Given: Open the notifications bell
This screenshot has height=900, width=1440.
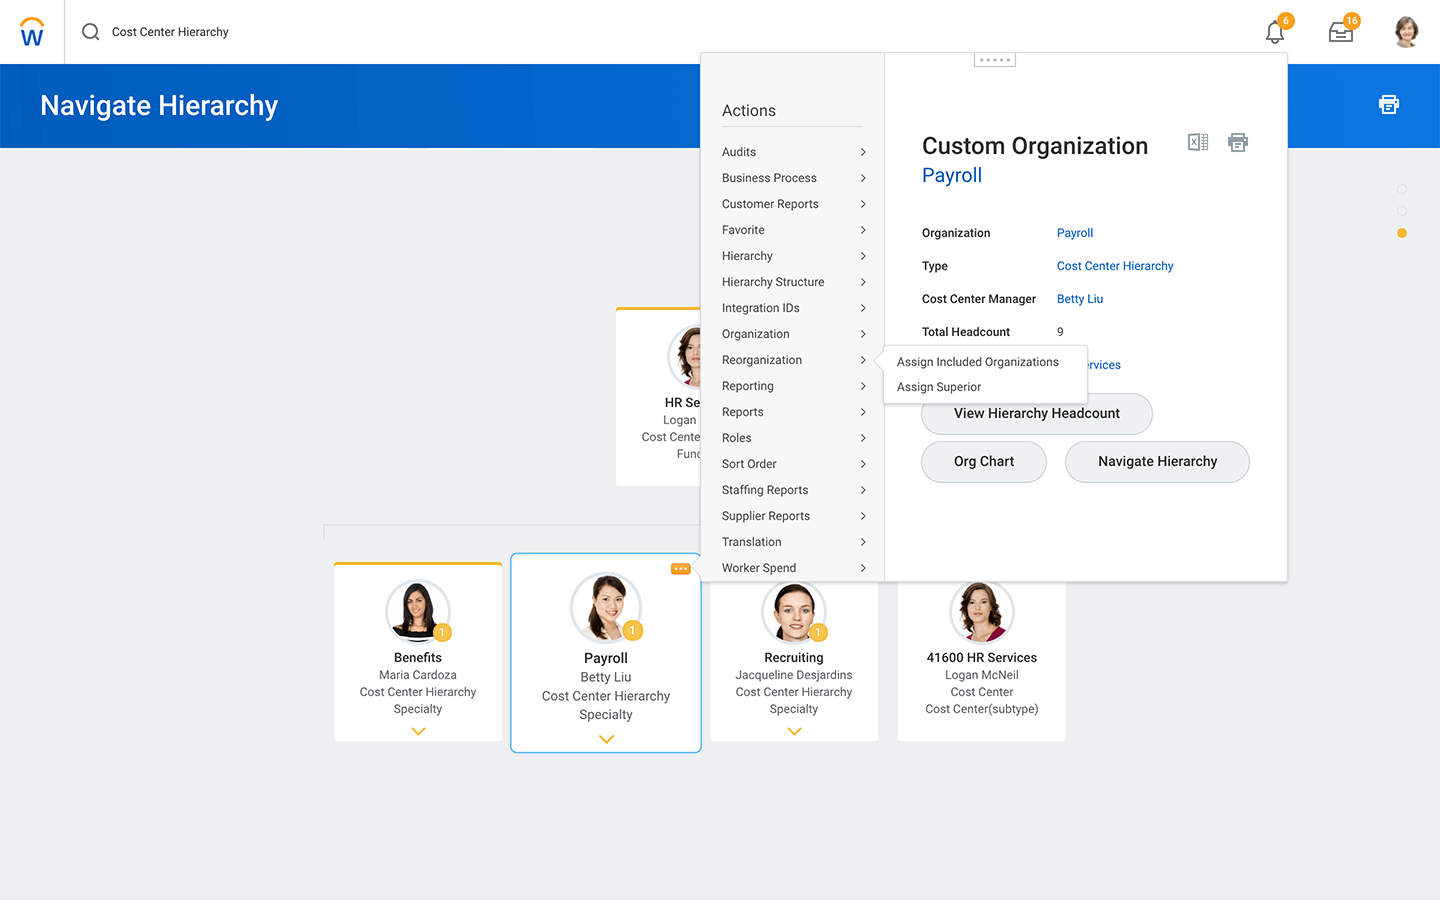Looking at the screenshot, I should coord(1274,32).
